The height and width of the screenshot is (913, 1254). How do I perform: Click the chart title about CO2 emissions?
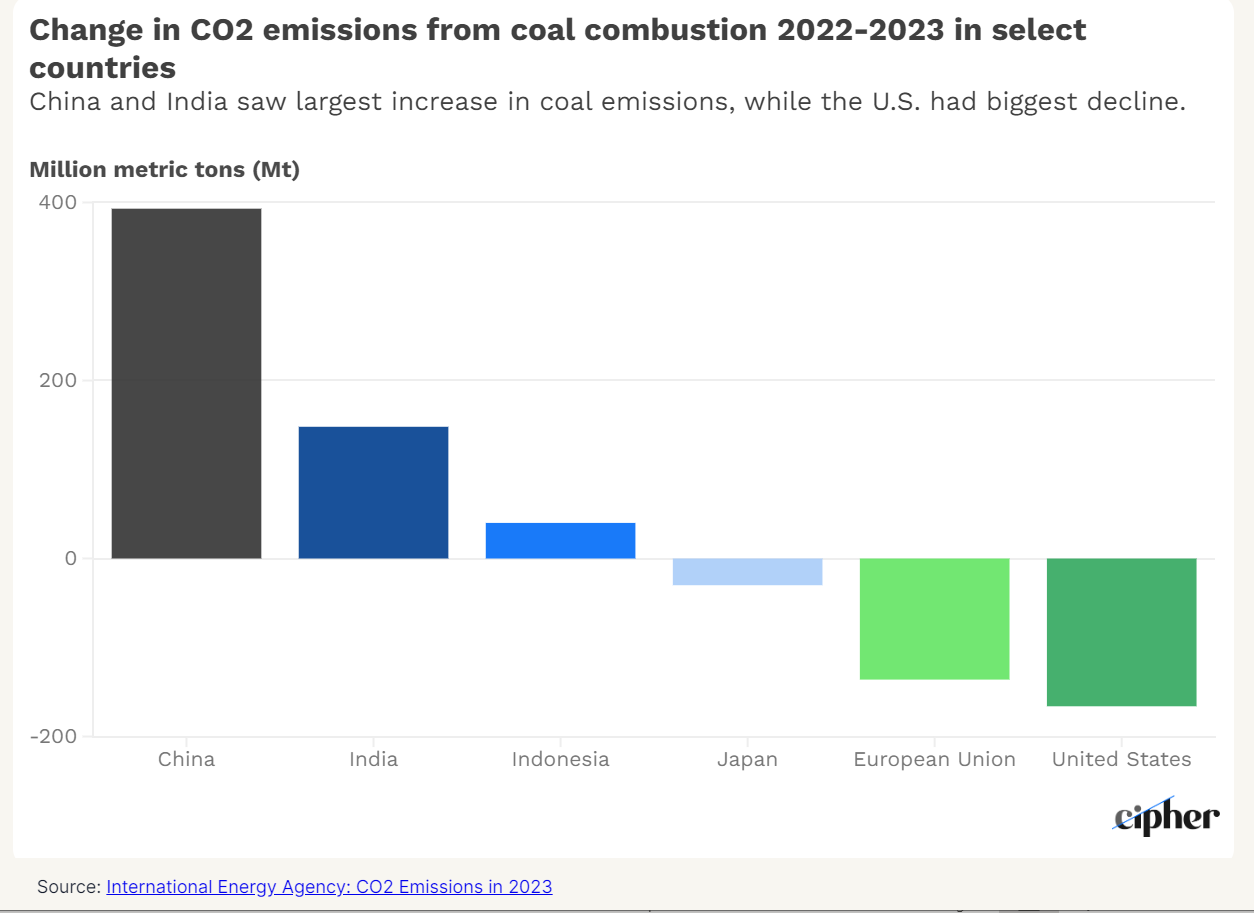pos(557,48)
